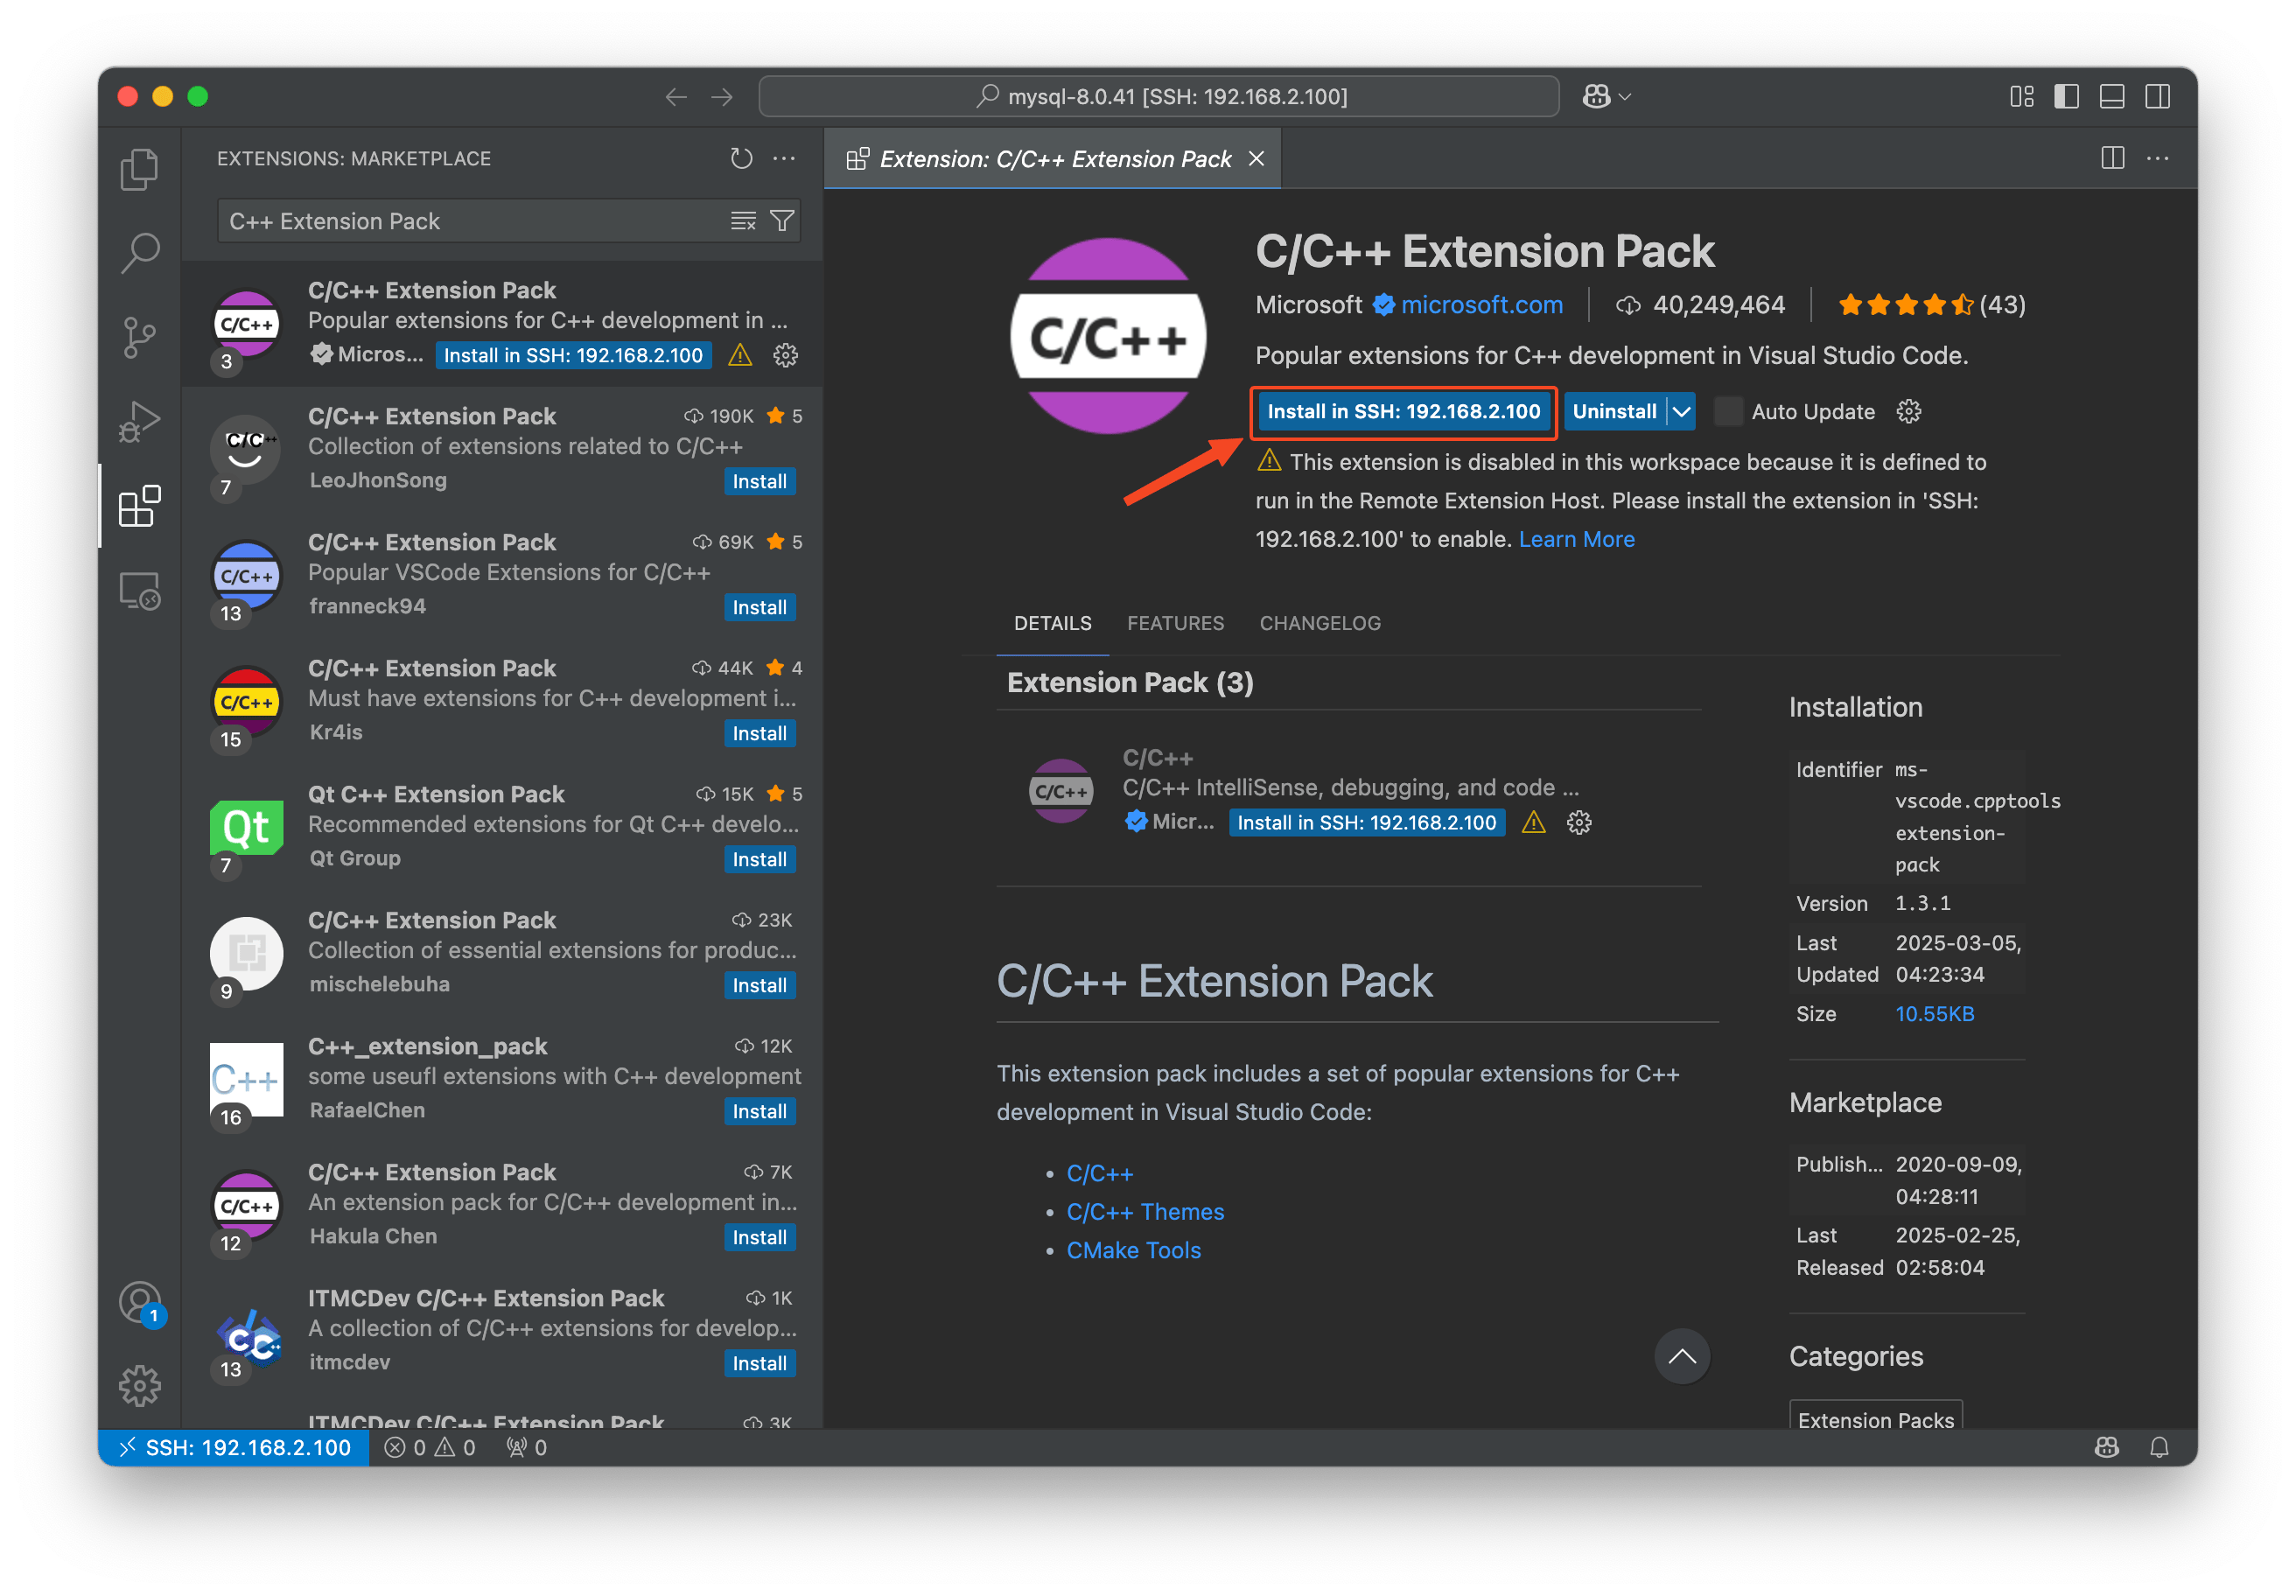The width and height of the screenshot is (2296, 1596).
Task: Open the C/C++ Themes link
Action: click(x=1145, y=1211)
